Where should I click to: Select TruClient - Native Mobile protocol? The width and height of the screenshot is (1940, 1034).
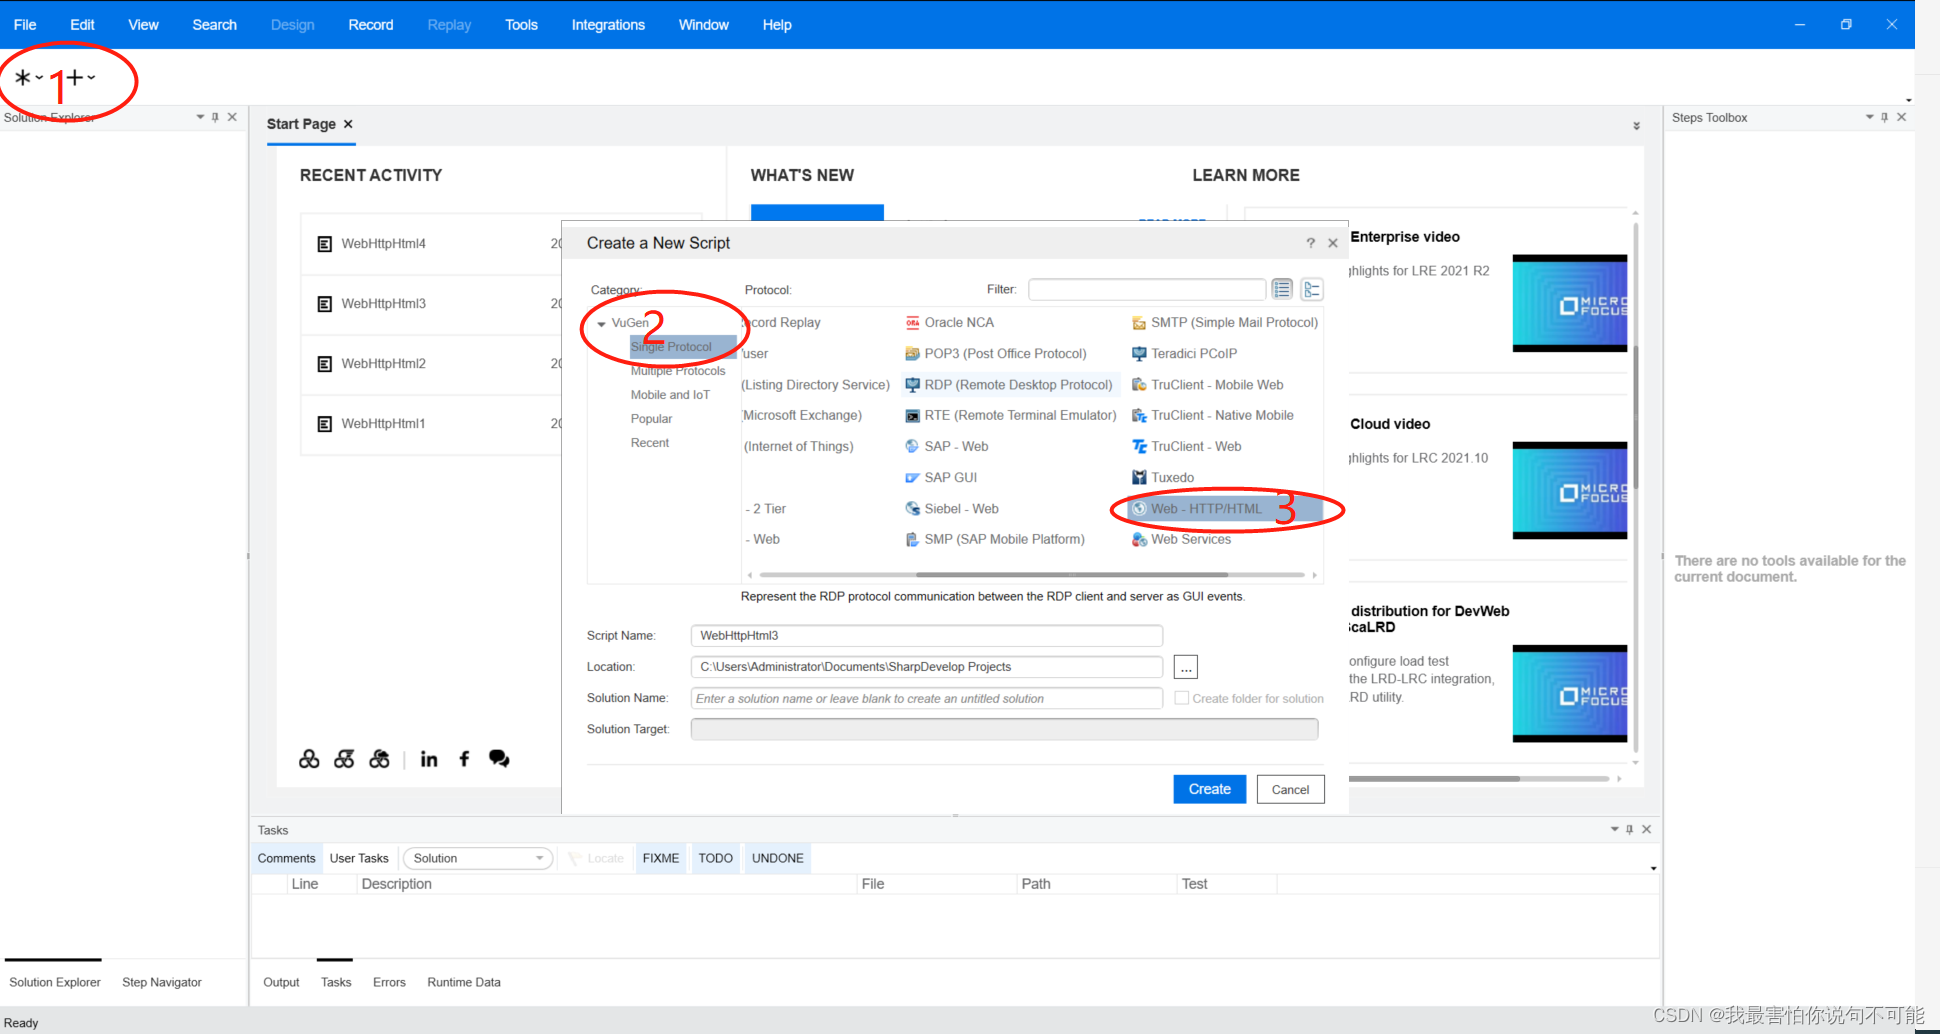[x=1212, y=415]
